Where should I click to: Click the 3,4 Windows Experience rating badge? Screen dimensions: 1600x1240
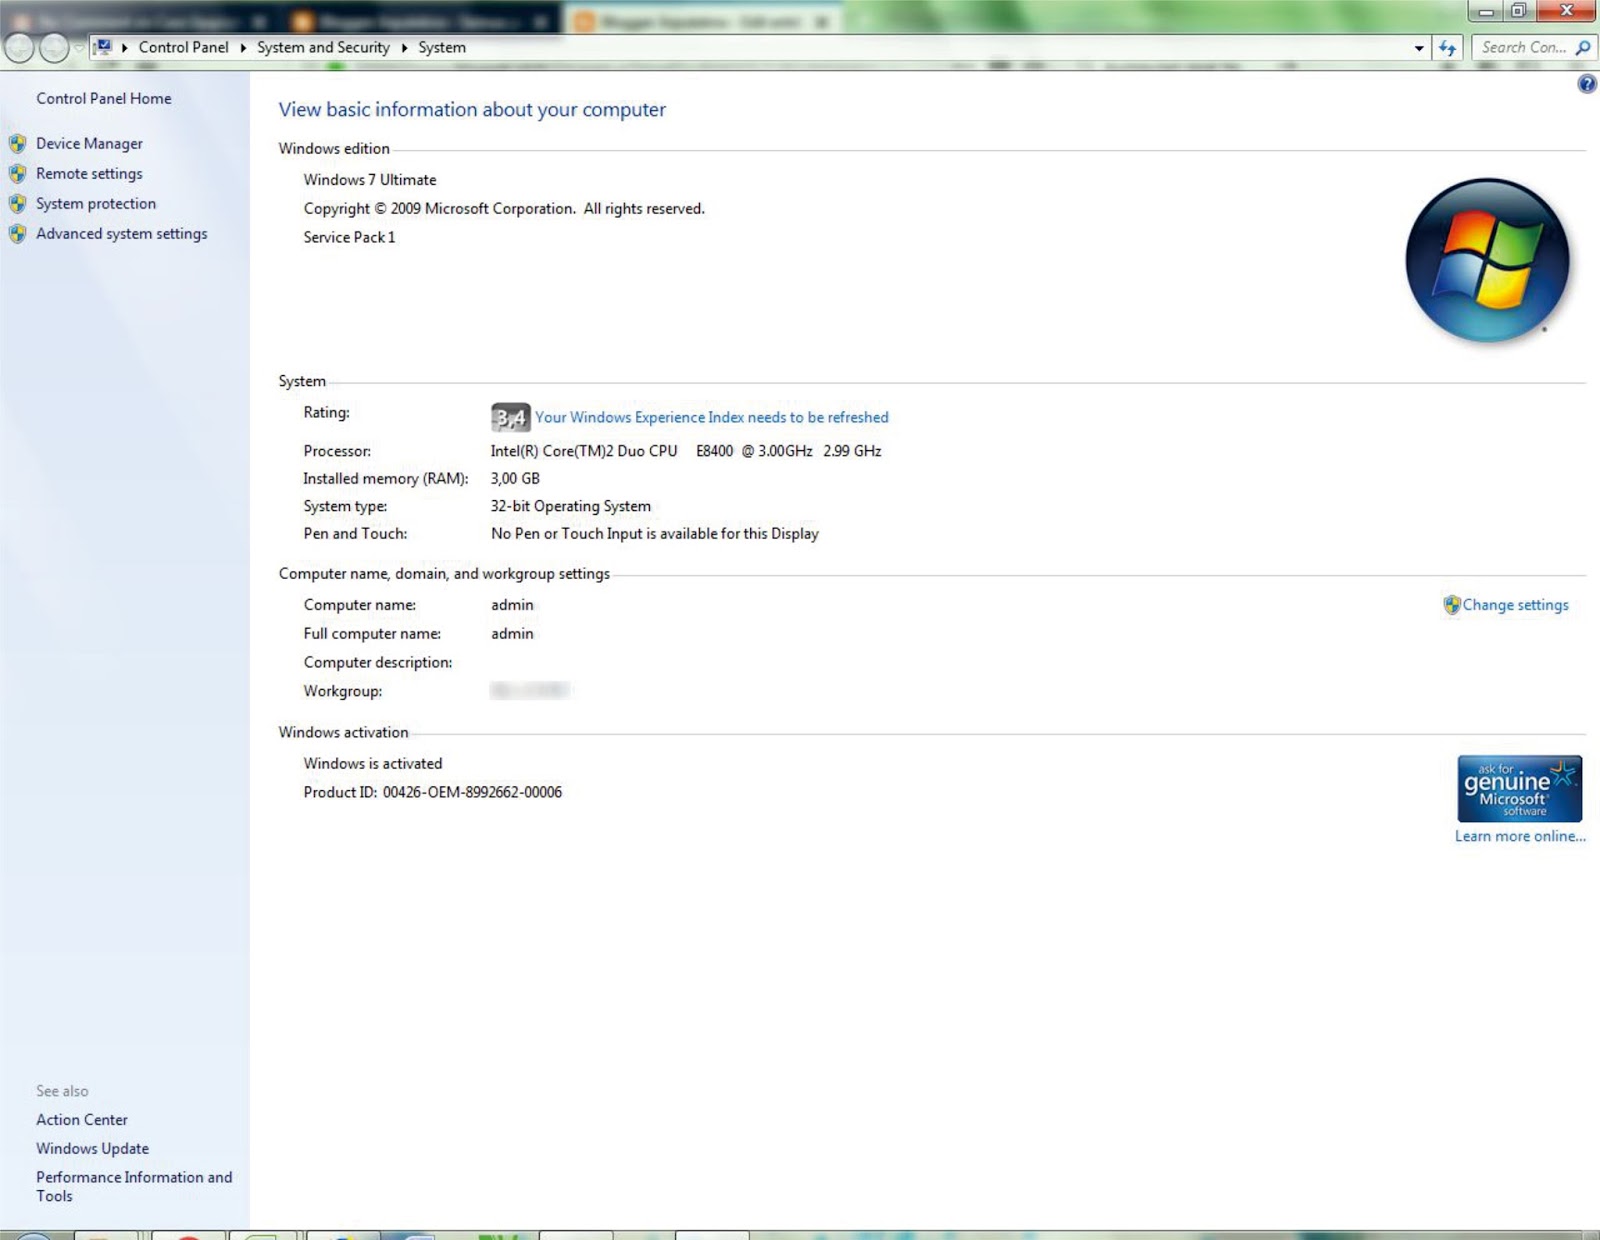pos(510,417)
